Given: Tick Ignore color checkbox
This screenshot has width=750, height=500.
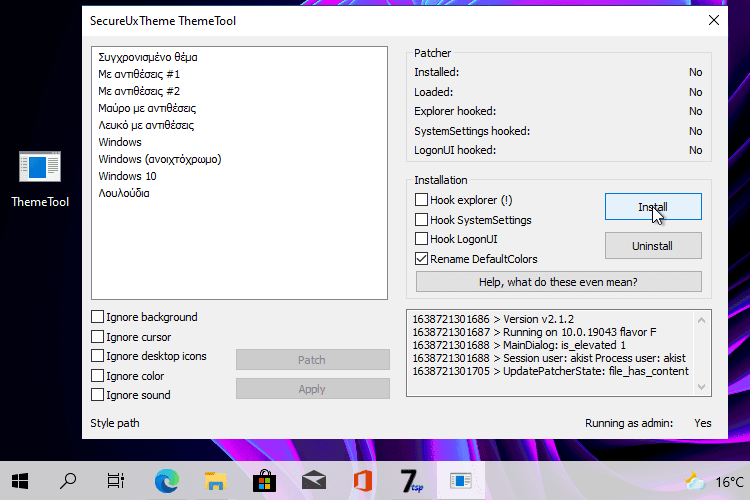Looking at the screenshot, I should tap(98, 376).
